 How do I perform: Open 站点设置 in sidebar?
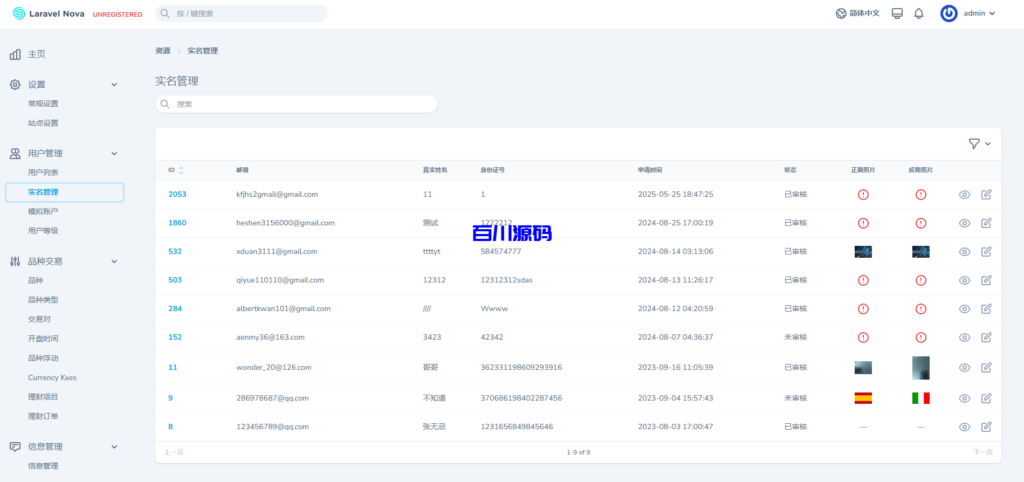43,123
